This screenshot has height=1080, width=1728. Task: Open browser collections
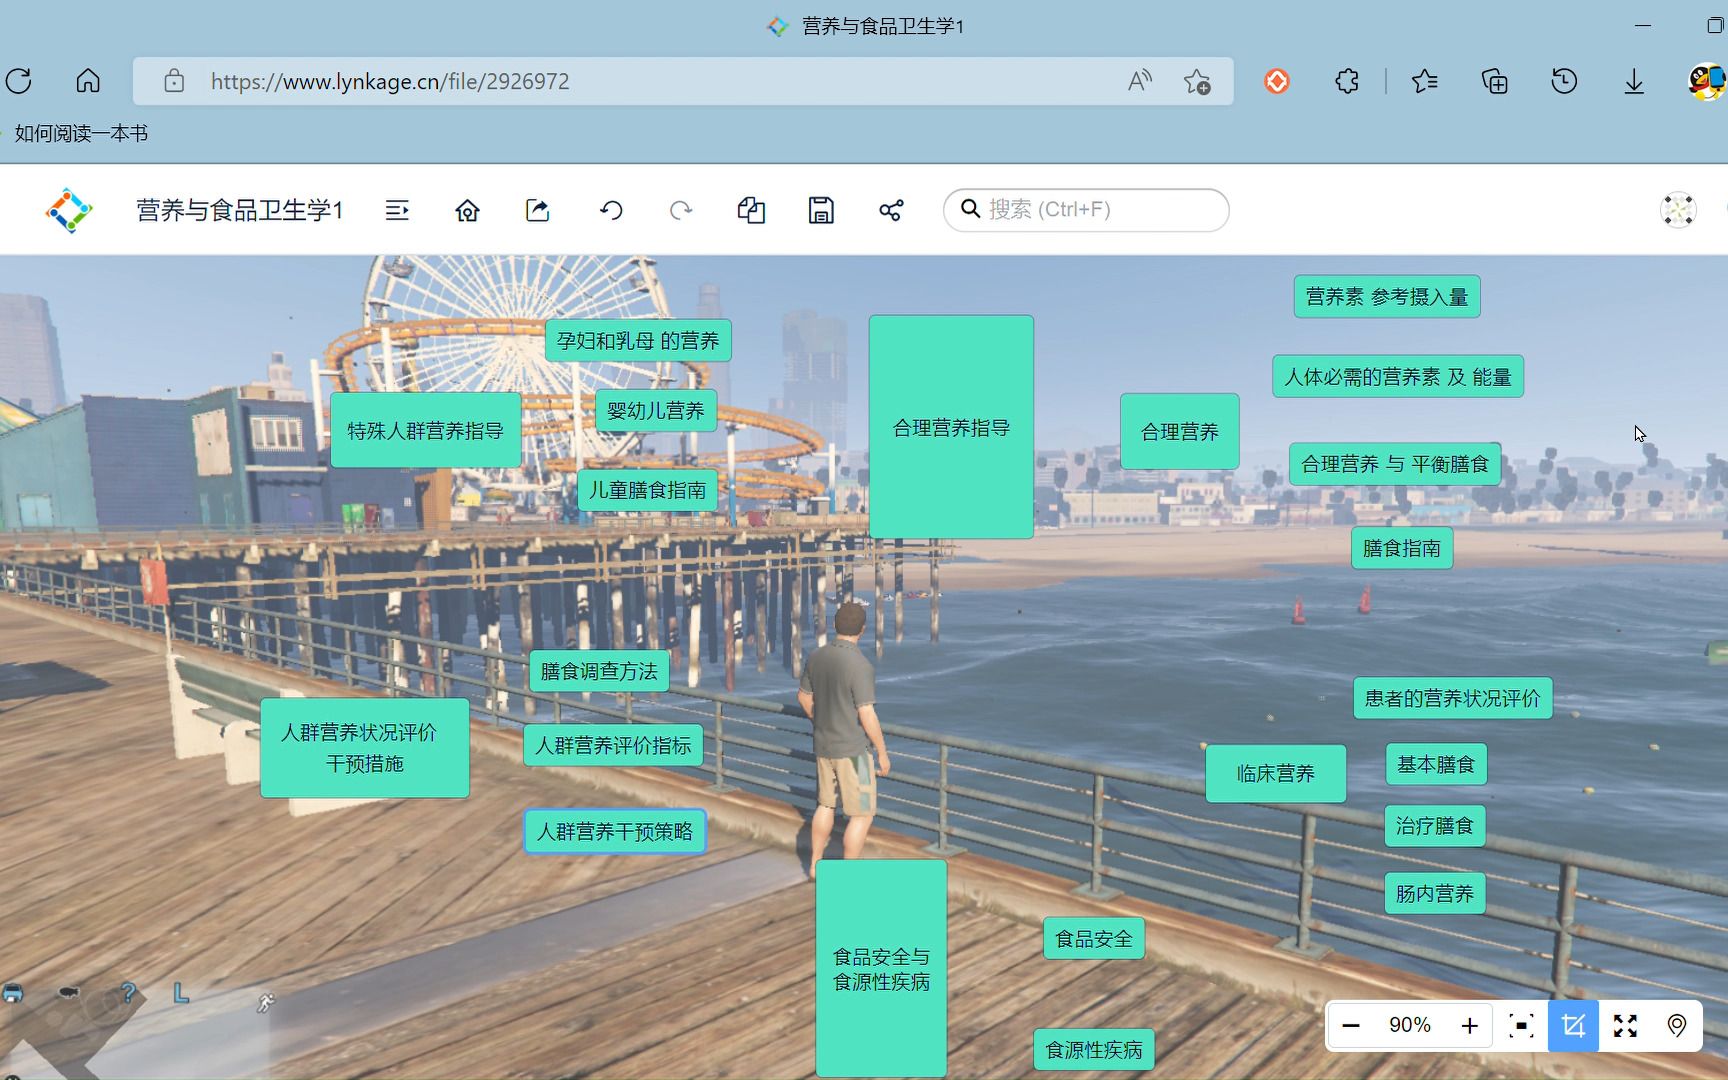(1495, 81)
